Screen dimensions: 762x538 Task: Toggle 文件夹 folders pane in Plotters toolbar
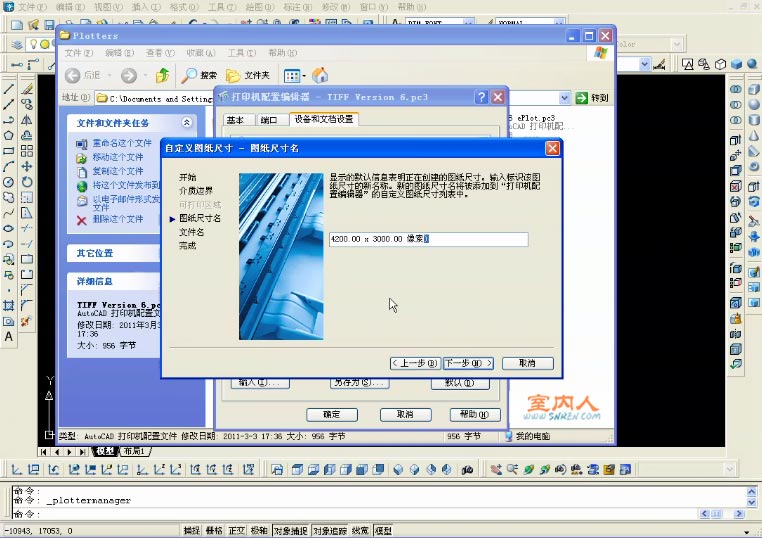click(248, 75)
